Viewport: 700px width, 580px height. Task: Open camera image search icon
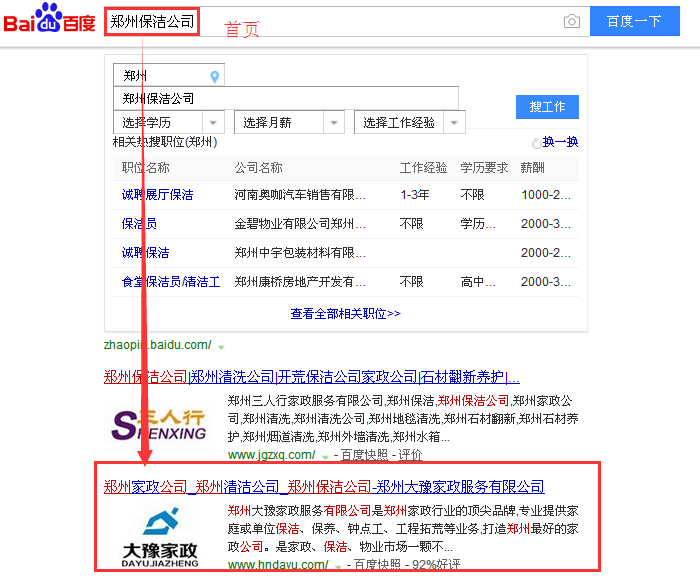click(x=571, y=21)
